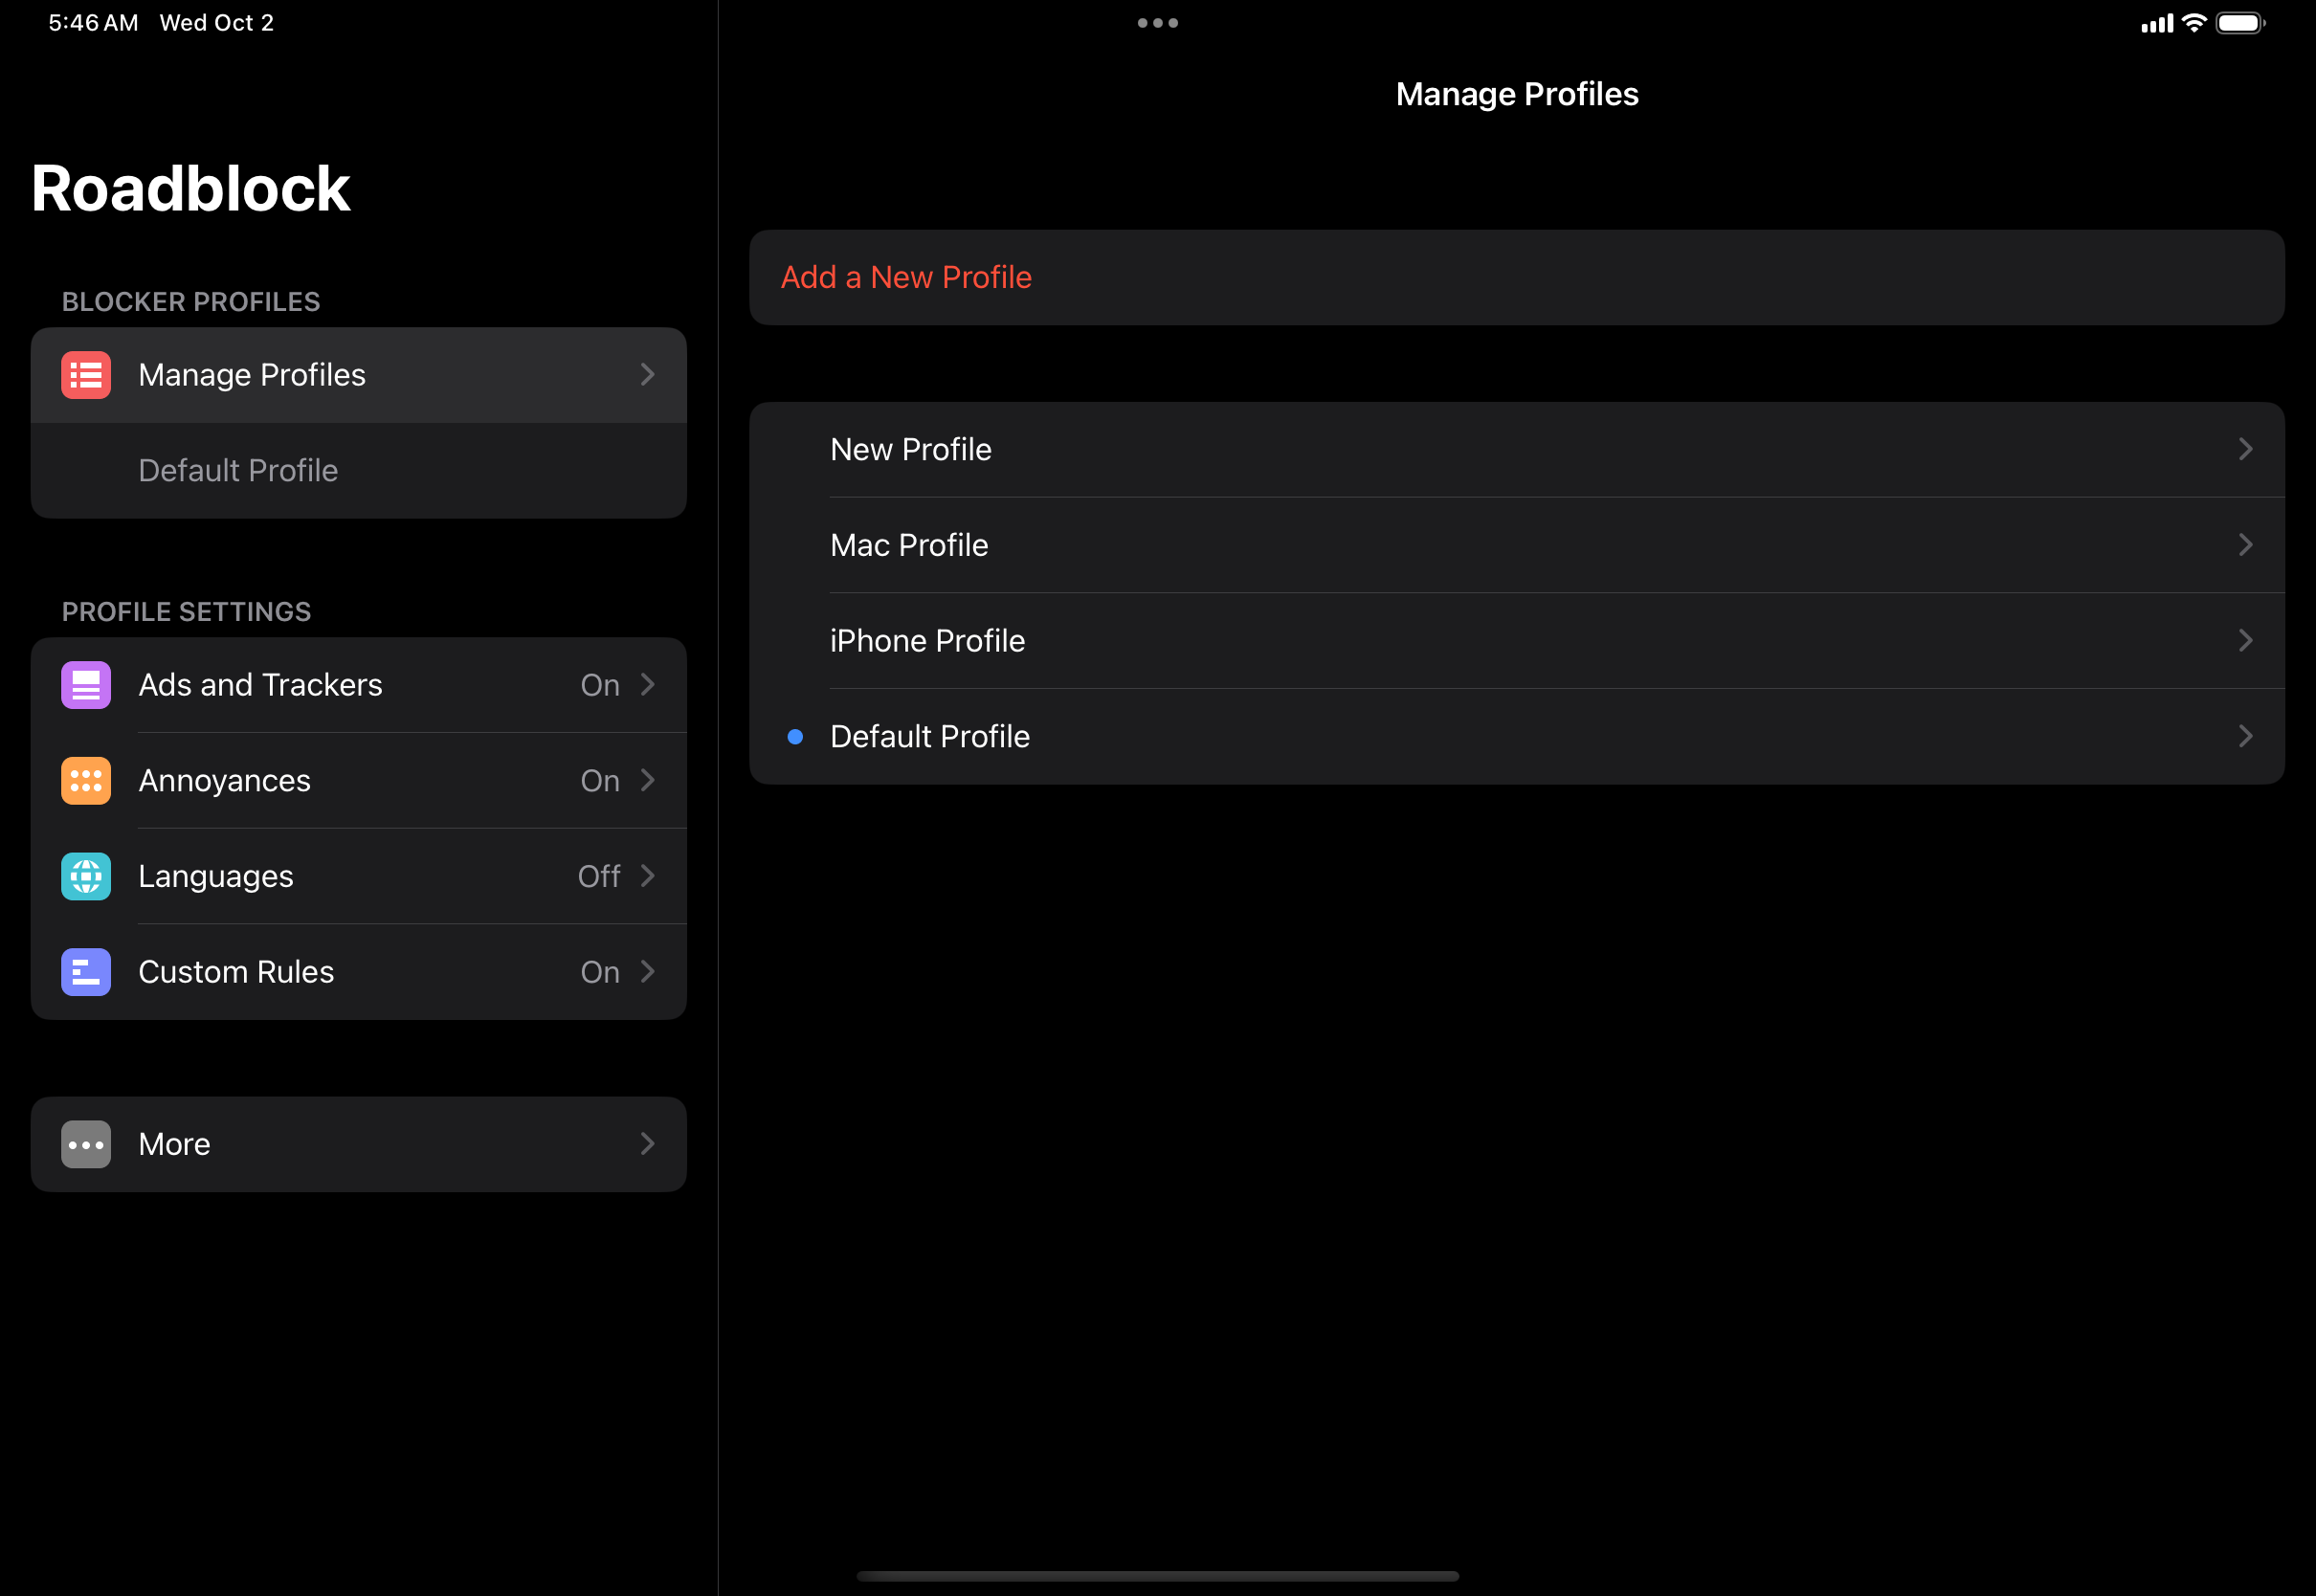The height and width of the screenshot is (1596, 2316).
Task: Expand New Profile via its chevron
Action: click(x=2245, y=450)
